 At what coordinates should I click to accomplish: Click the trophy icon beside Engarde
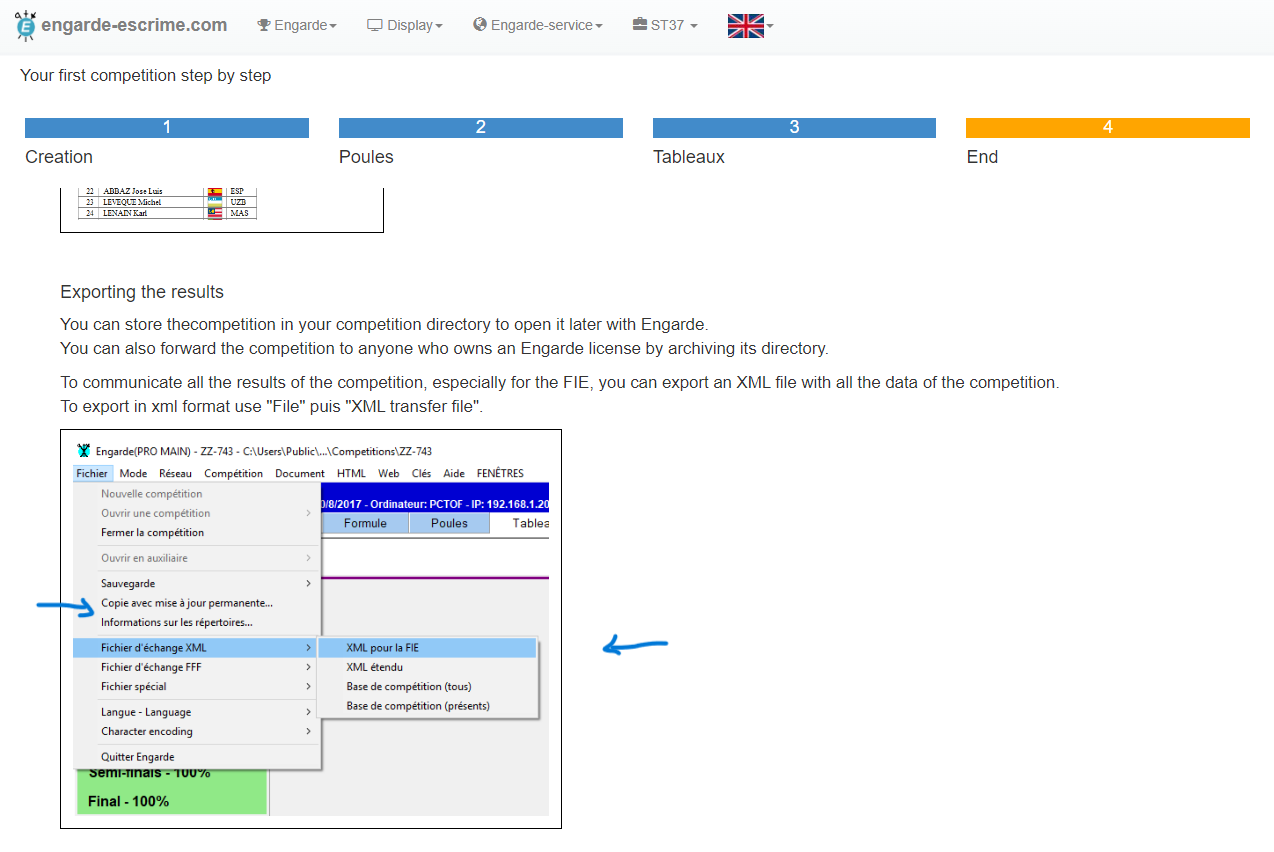[x=264, y=25]
